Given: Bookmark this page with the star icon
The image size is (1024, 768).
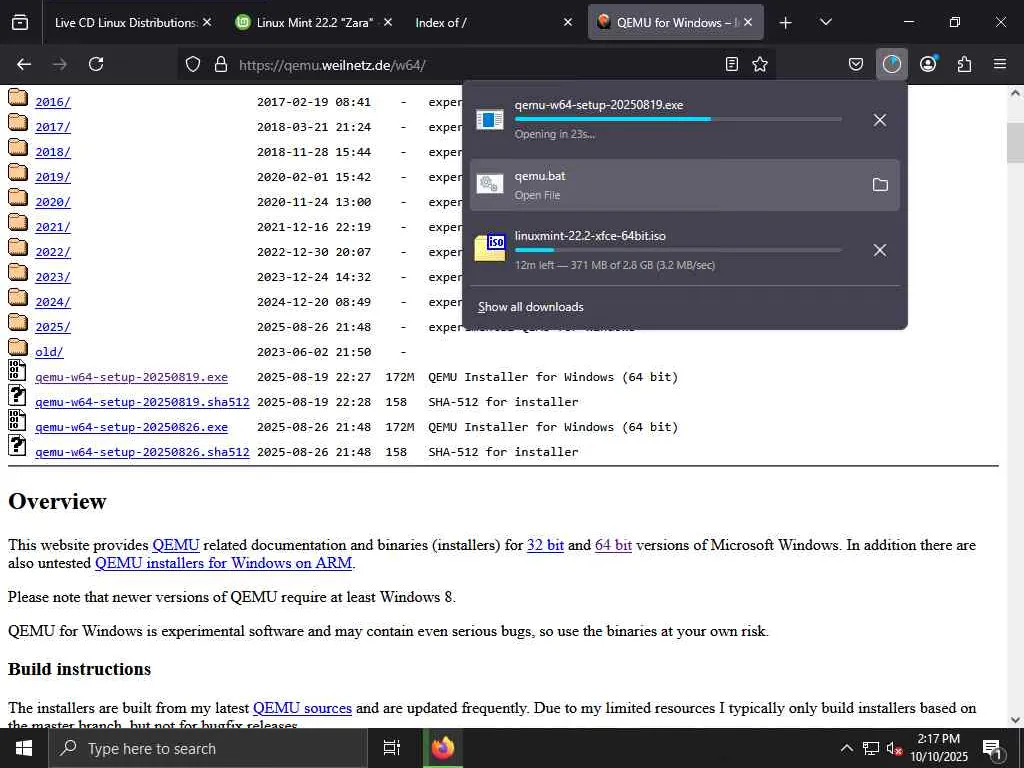Looking at the screenshot, I should click(760, 64).
